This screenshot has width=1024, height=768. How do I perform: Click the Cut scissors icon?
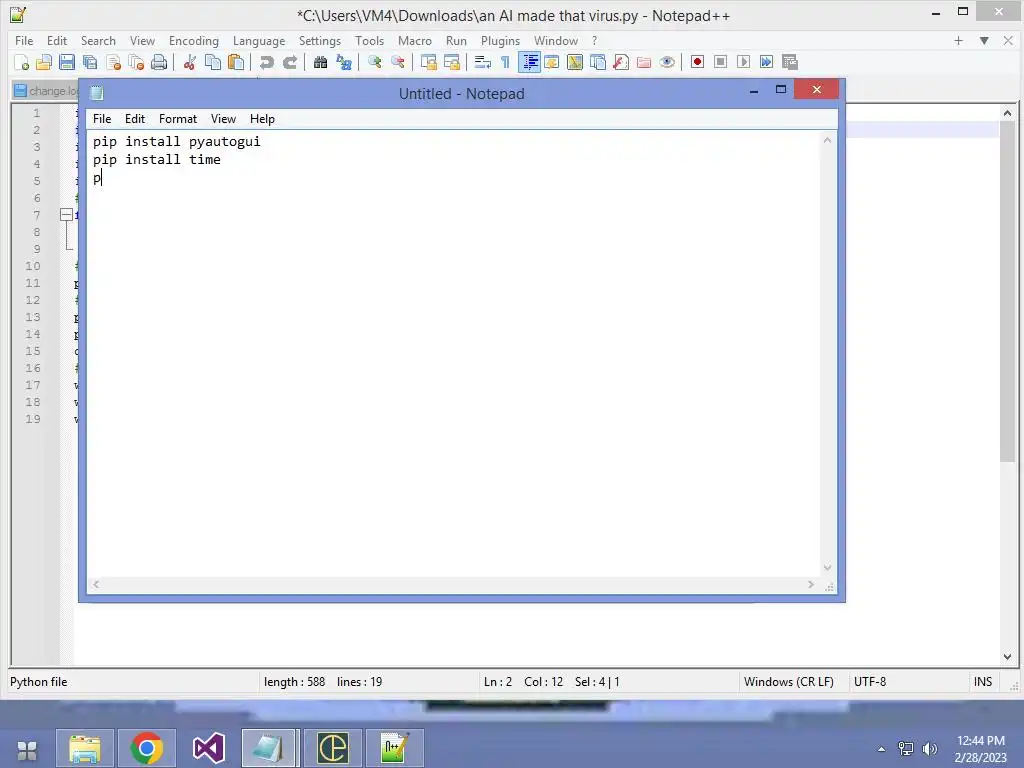point(189,62)
